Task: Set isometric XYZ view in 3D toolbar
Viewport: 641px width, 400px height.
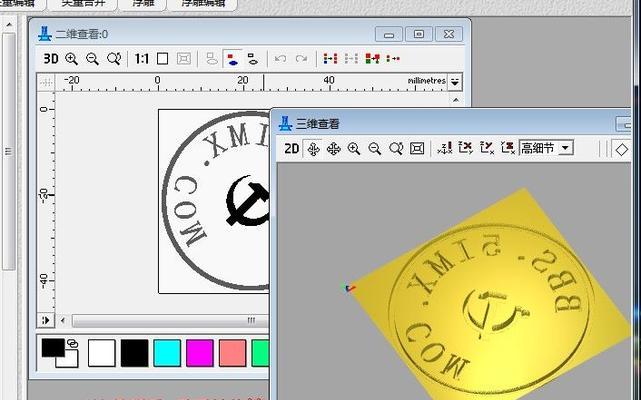Action: coord(445,148)
